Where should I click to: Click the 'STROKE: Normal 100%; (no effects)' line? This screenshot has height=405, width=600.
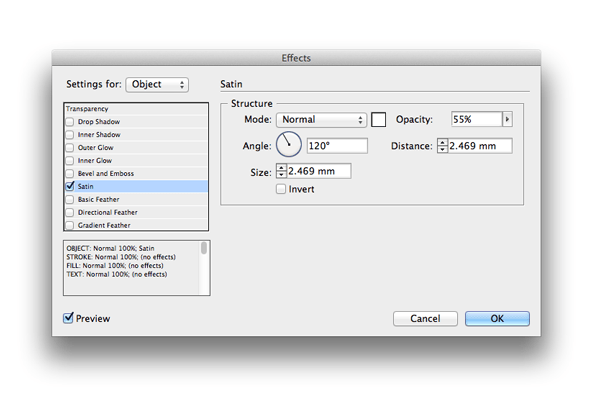pos(121,257)
